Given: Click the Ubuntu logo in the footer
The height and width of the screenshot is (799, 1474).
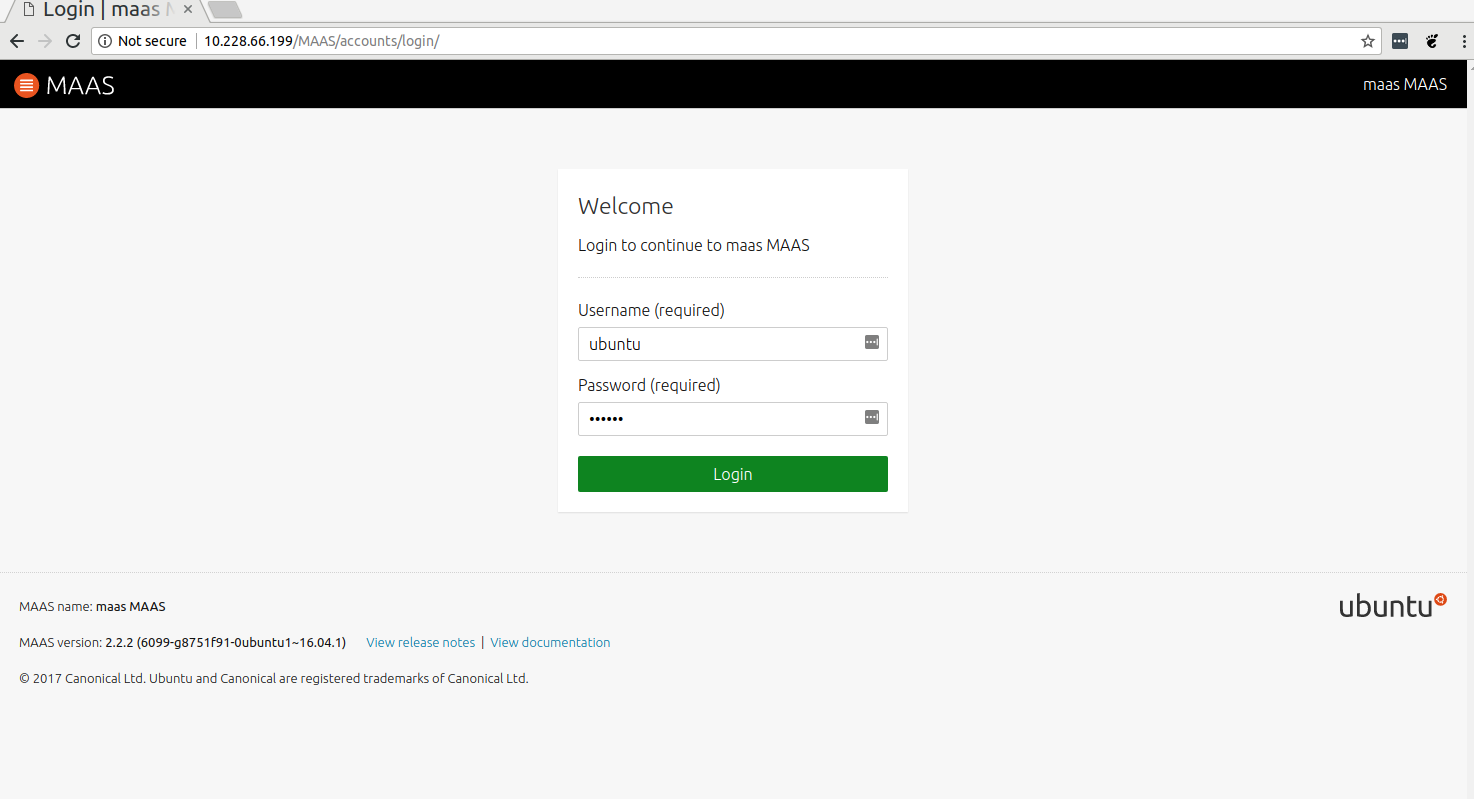Looking at the screenshot, I should point(1393,605).
